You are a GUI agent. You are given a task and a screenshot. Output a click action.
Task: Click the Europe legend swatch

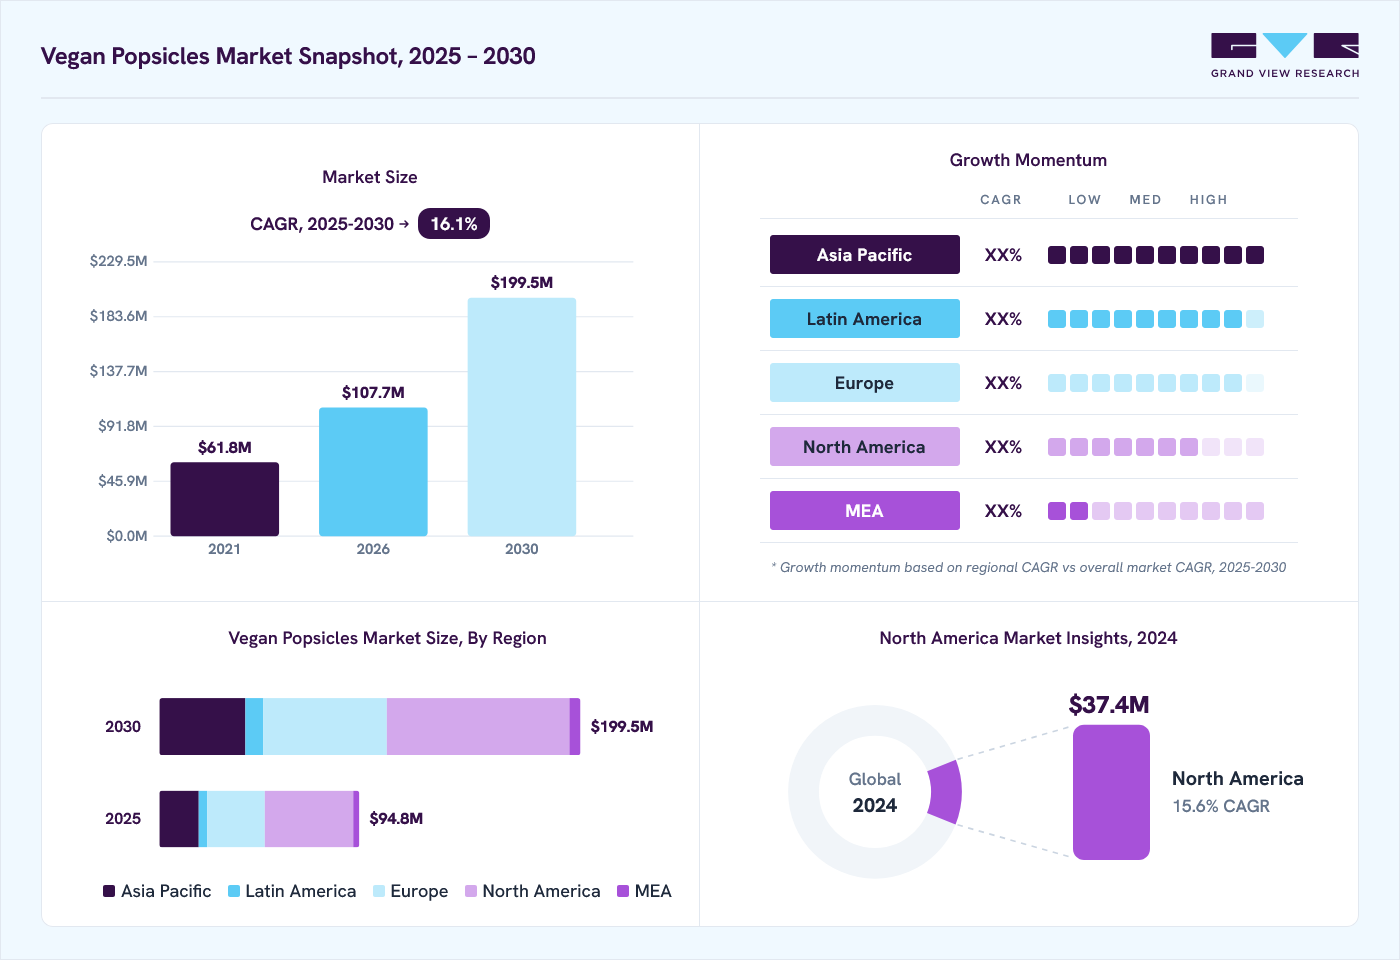379,891
